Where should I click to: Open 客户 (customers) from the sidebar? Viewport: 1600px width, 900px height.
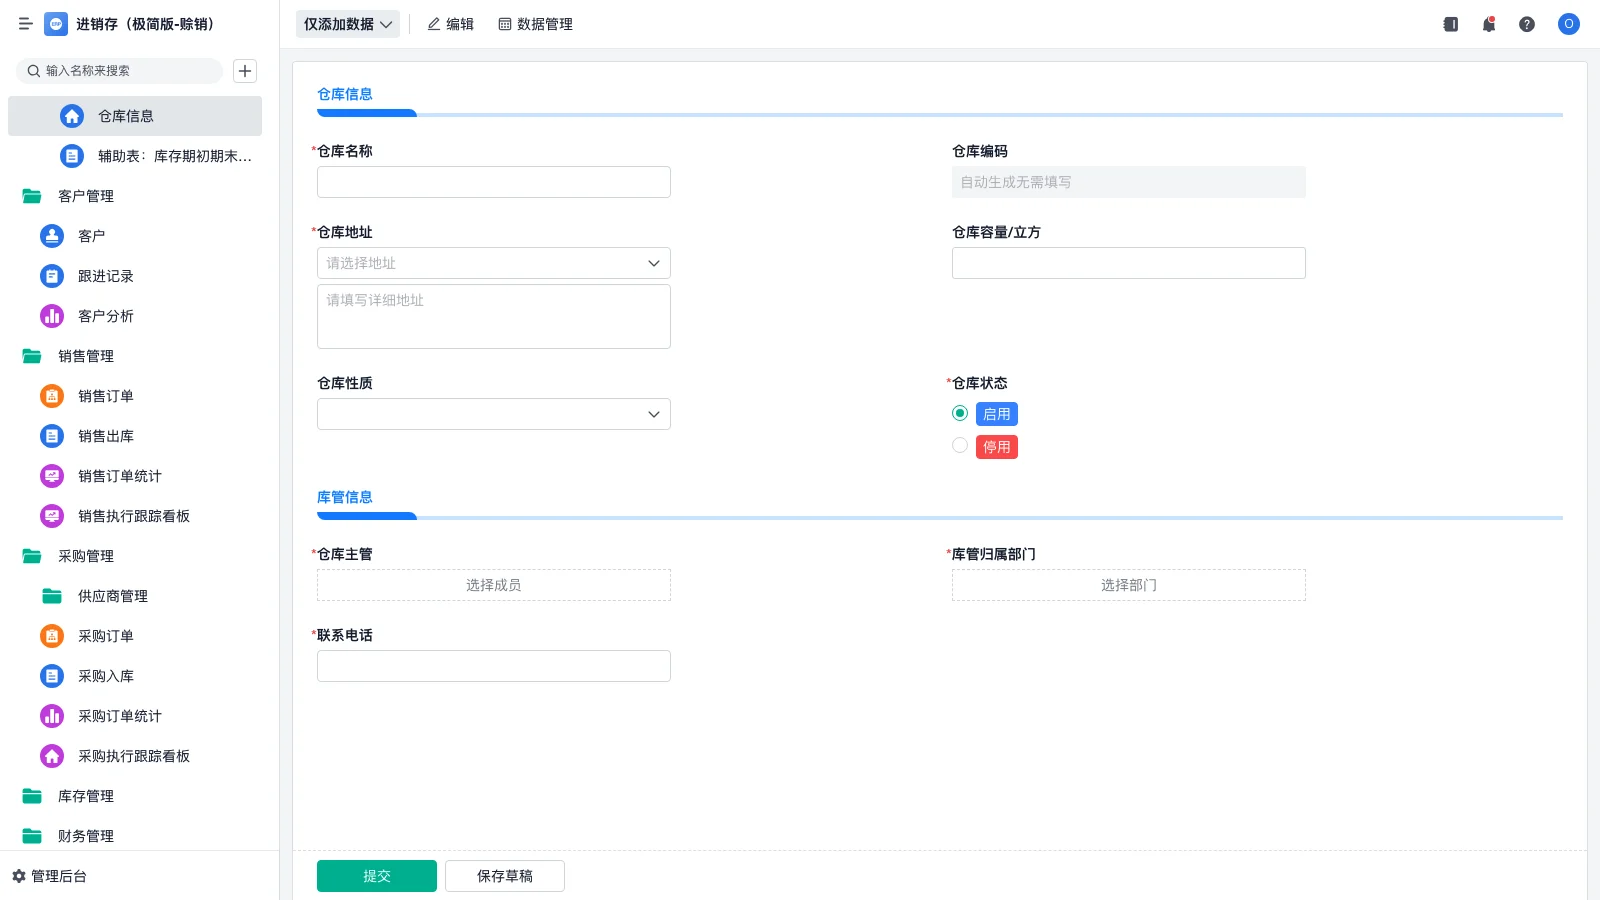click(51, 236)
